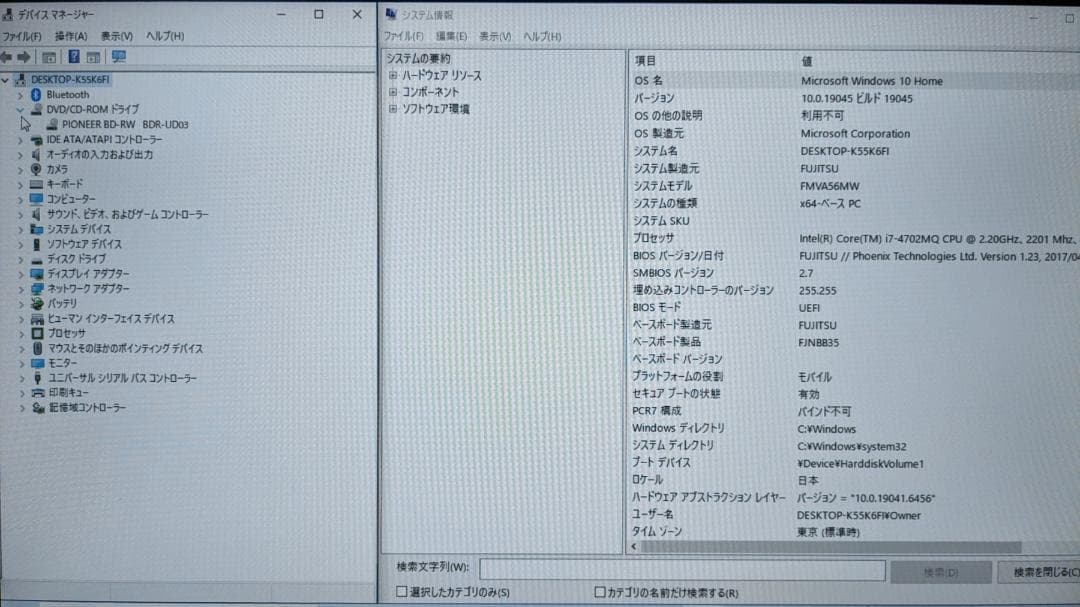Click inside the 検索文字列(W) search field
Screen dimensions: 1080x607
pos(685,571)
